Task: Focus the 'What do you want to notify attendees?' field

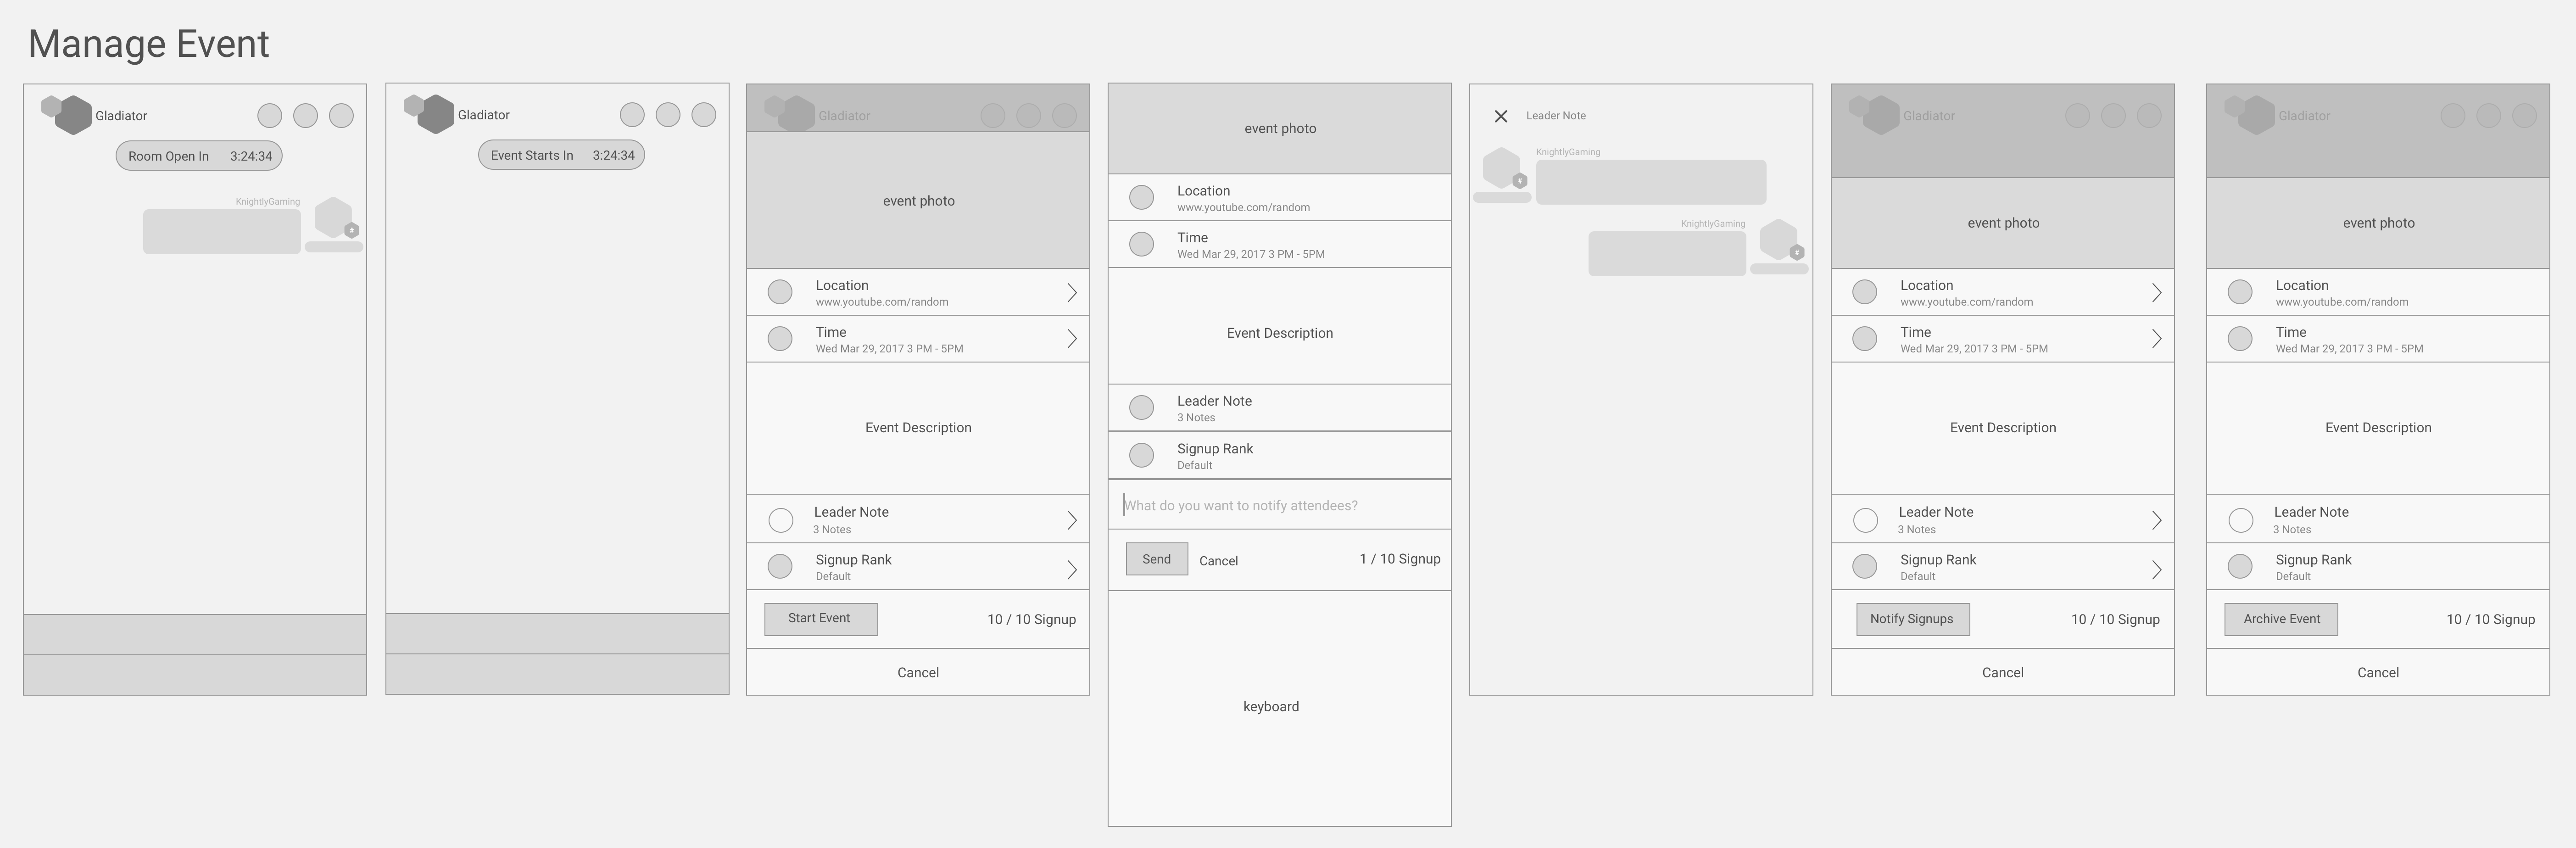Action: [x=1279, y=505]
